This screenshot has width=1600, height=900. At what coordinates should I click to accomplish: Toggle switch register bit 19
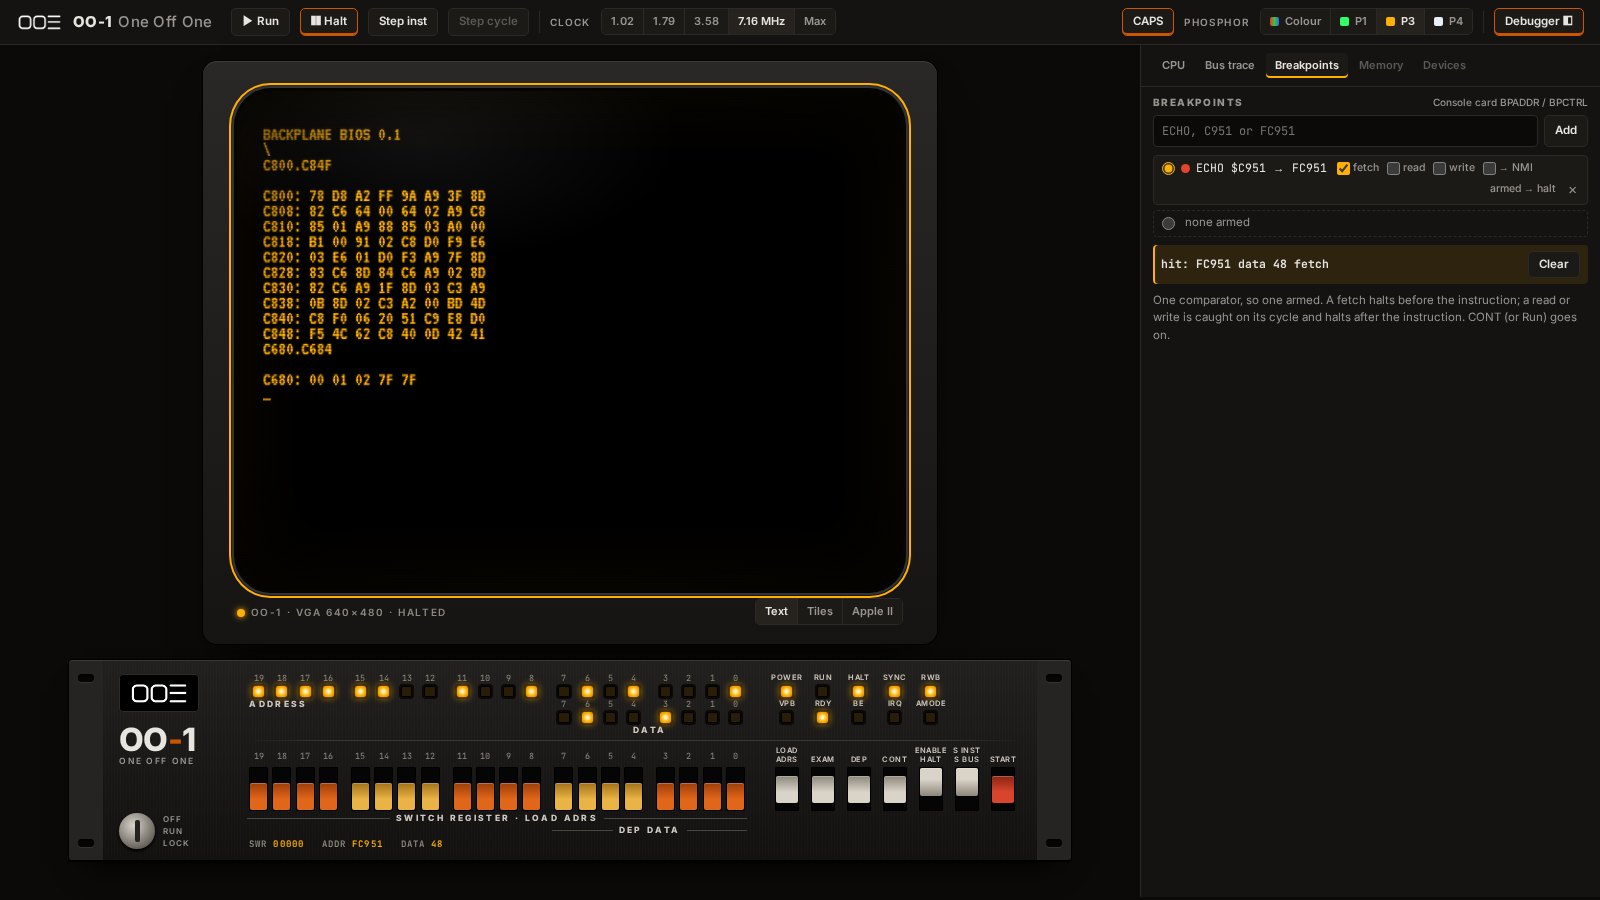pos(259,789)
